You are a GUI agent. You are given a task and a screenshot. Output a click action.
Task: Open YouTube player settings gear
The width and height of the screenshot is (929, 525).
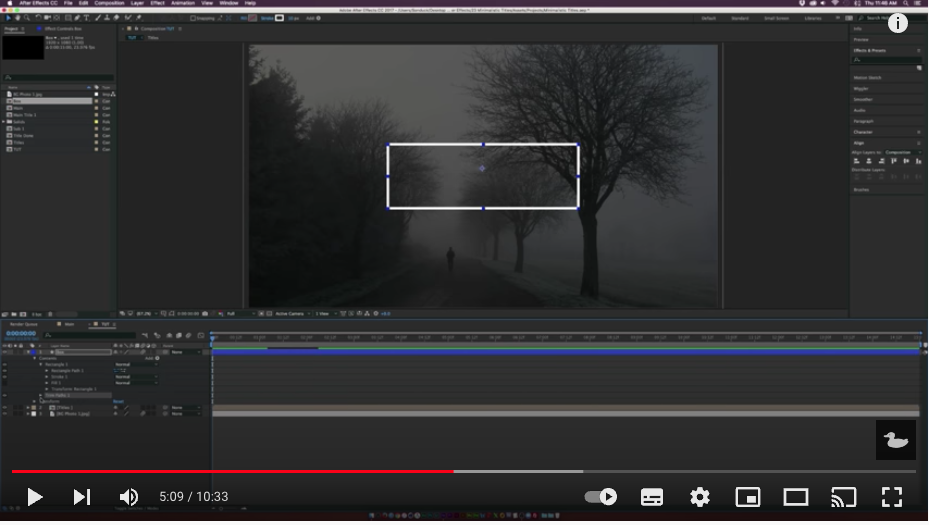pyautogui.click(x=700, y=497)
